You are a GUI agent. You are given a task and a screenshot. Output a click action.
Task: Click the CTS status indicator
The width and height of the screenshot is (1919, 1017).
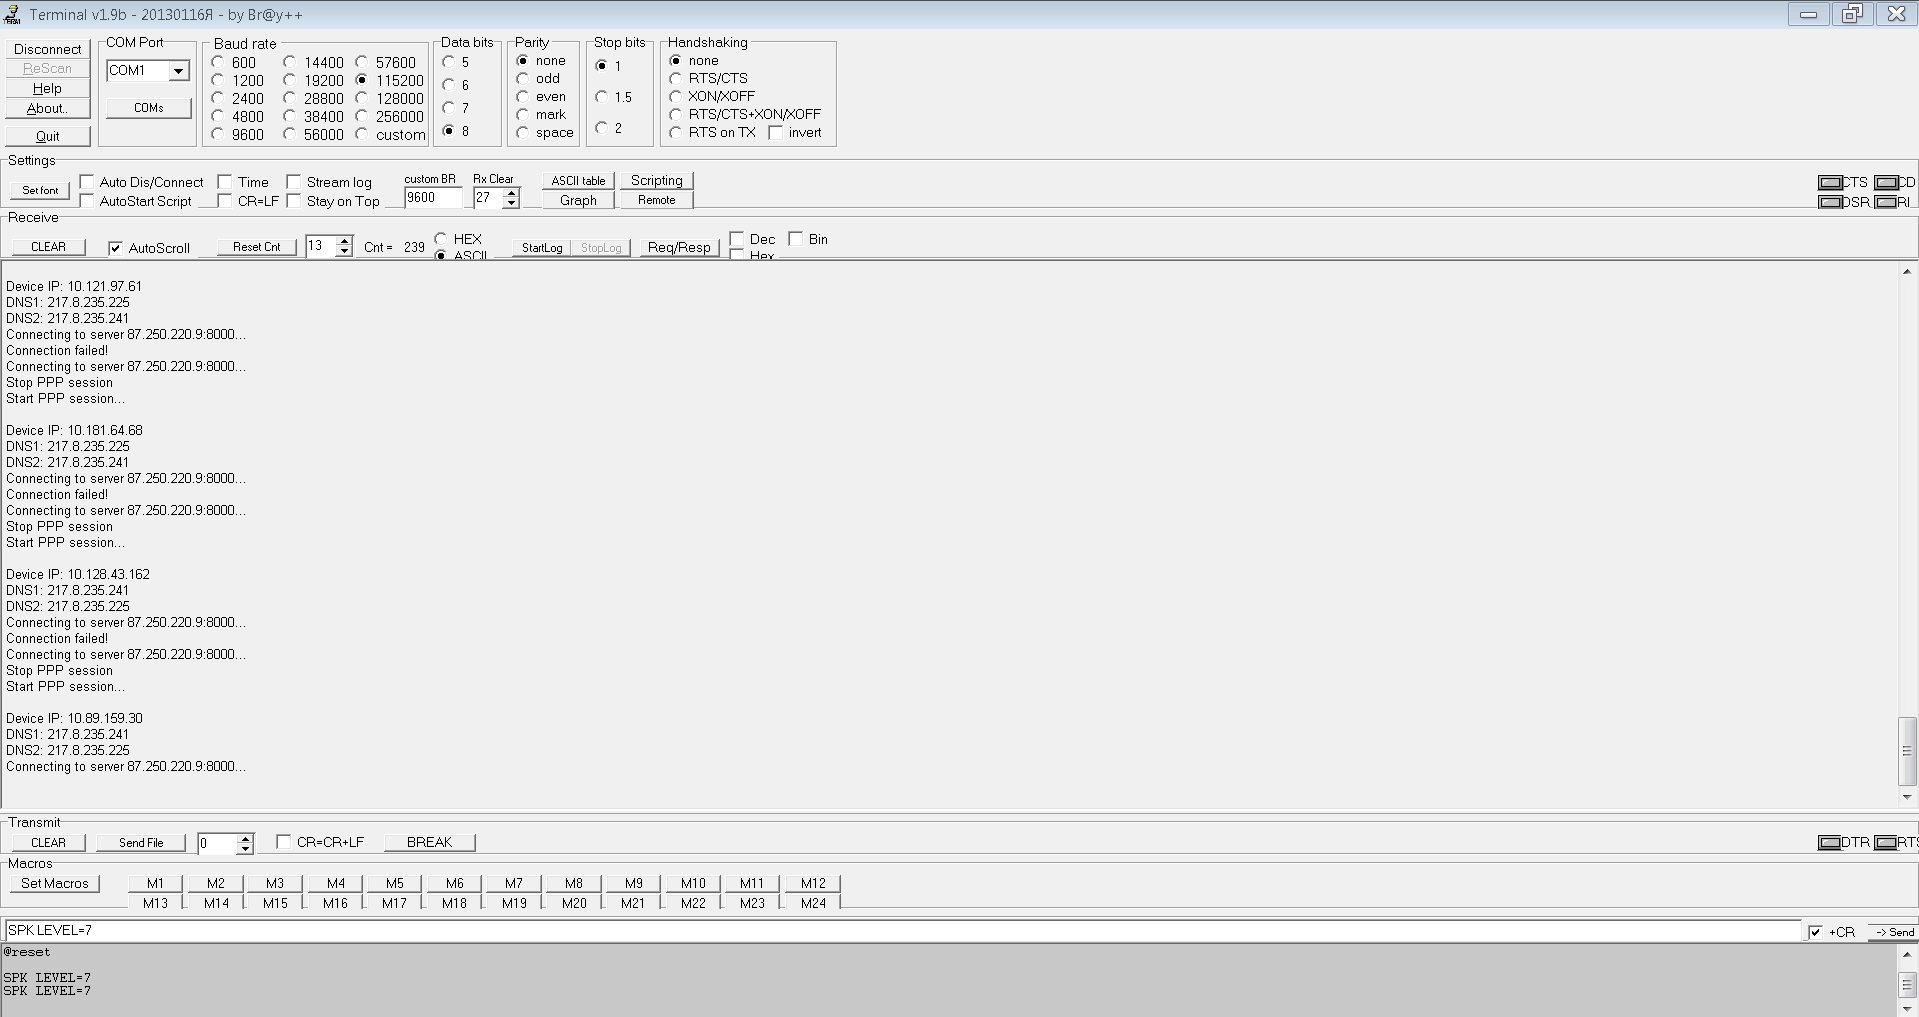click(1830, 183)
